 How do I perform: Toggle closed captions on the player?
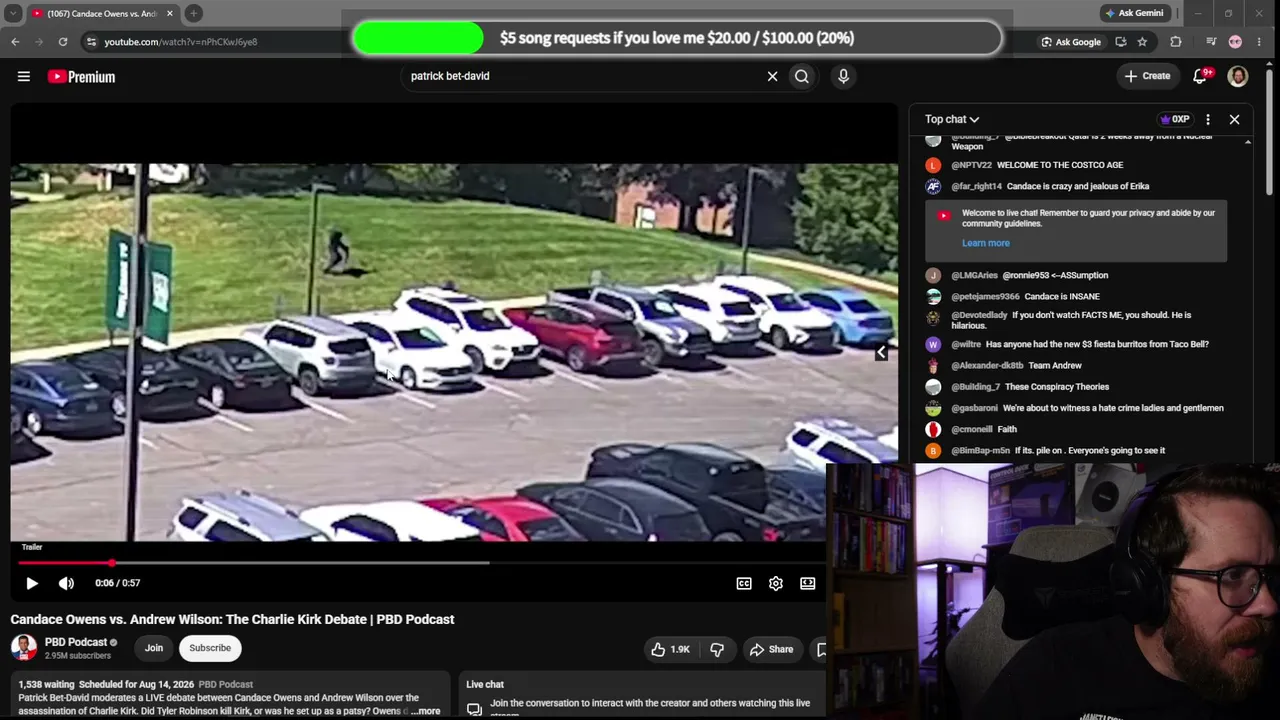pyautogui.click(x=744, y=583)
